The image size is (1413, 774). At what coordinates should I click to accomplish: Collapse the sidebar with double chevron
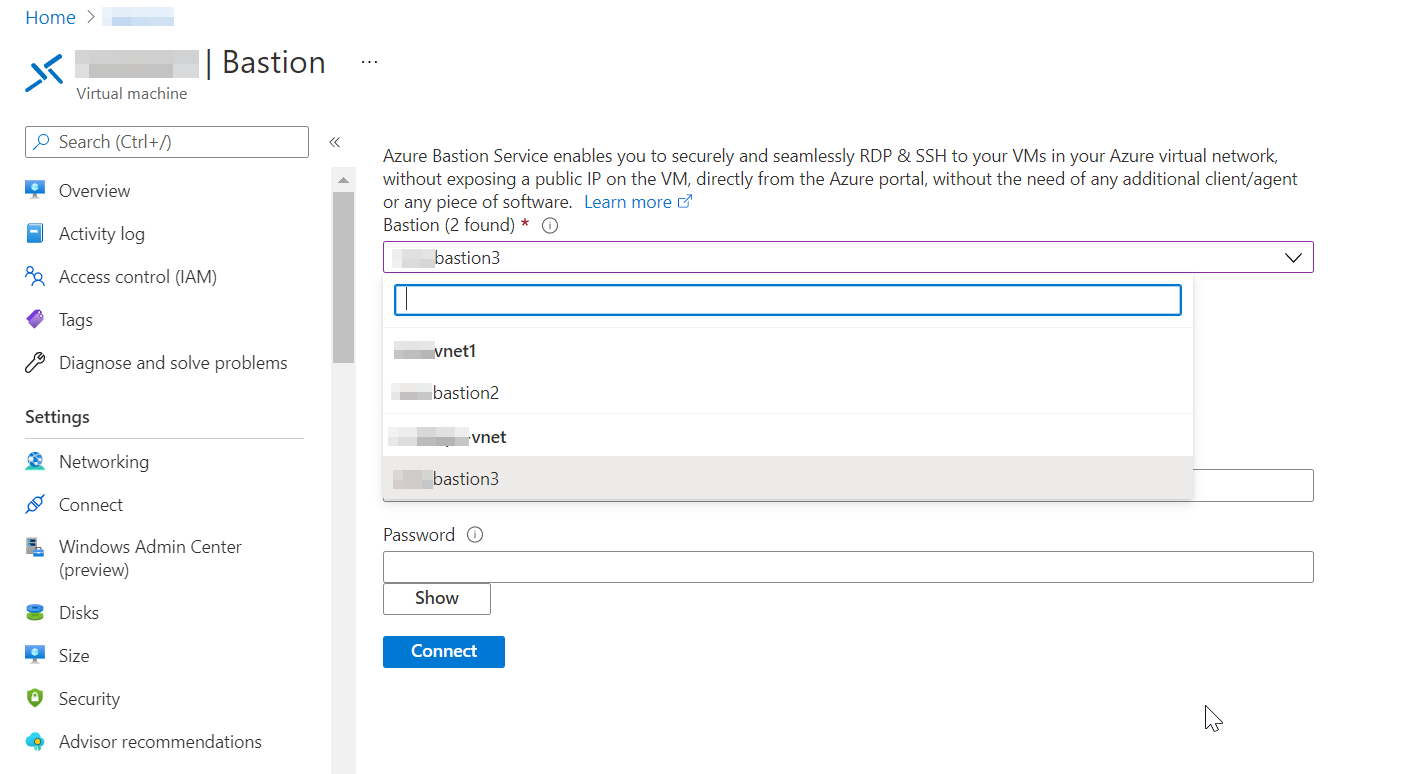335,142
